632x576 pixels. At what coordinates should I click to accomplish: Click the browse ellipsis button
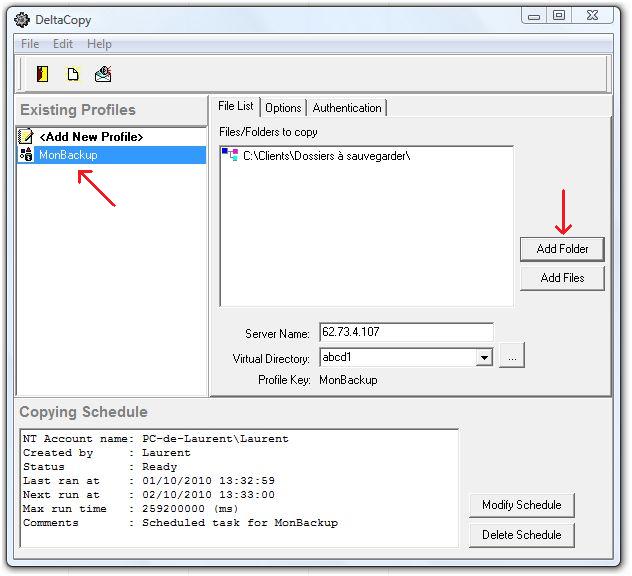click(512, 355)
